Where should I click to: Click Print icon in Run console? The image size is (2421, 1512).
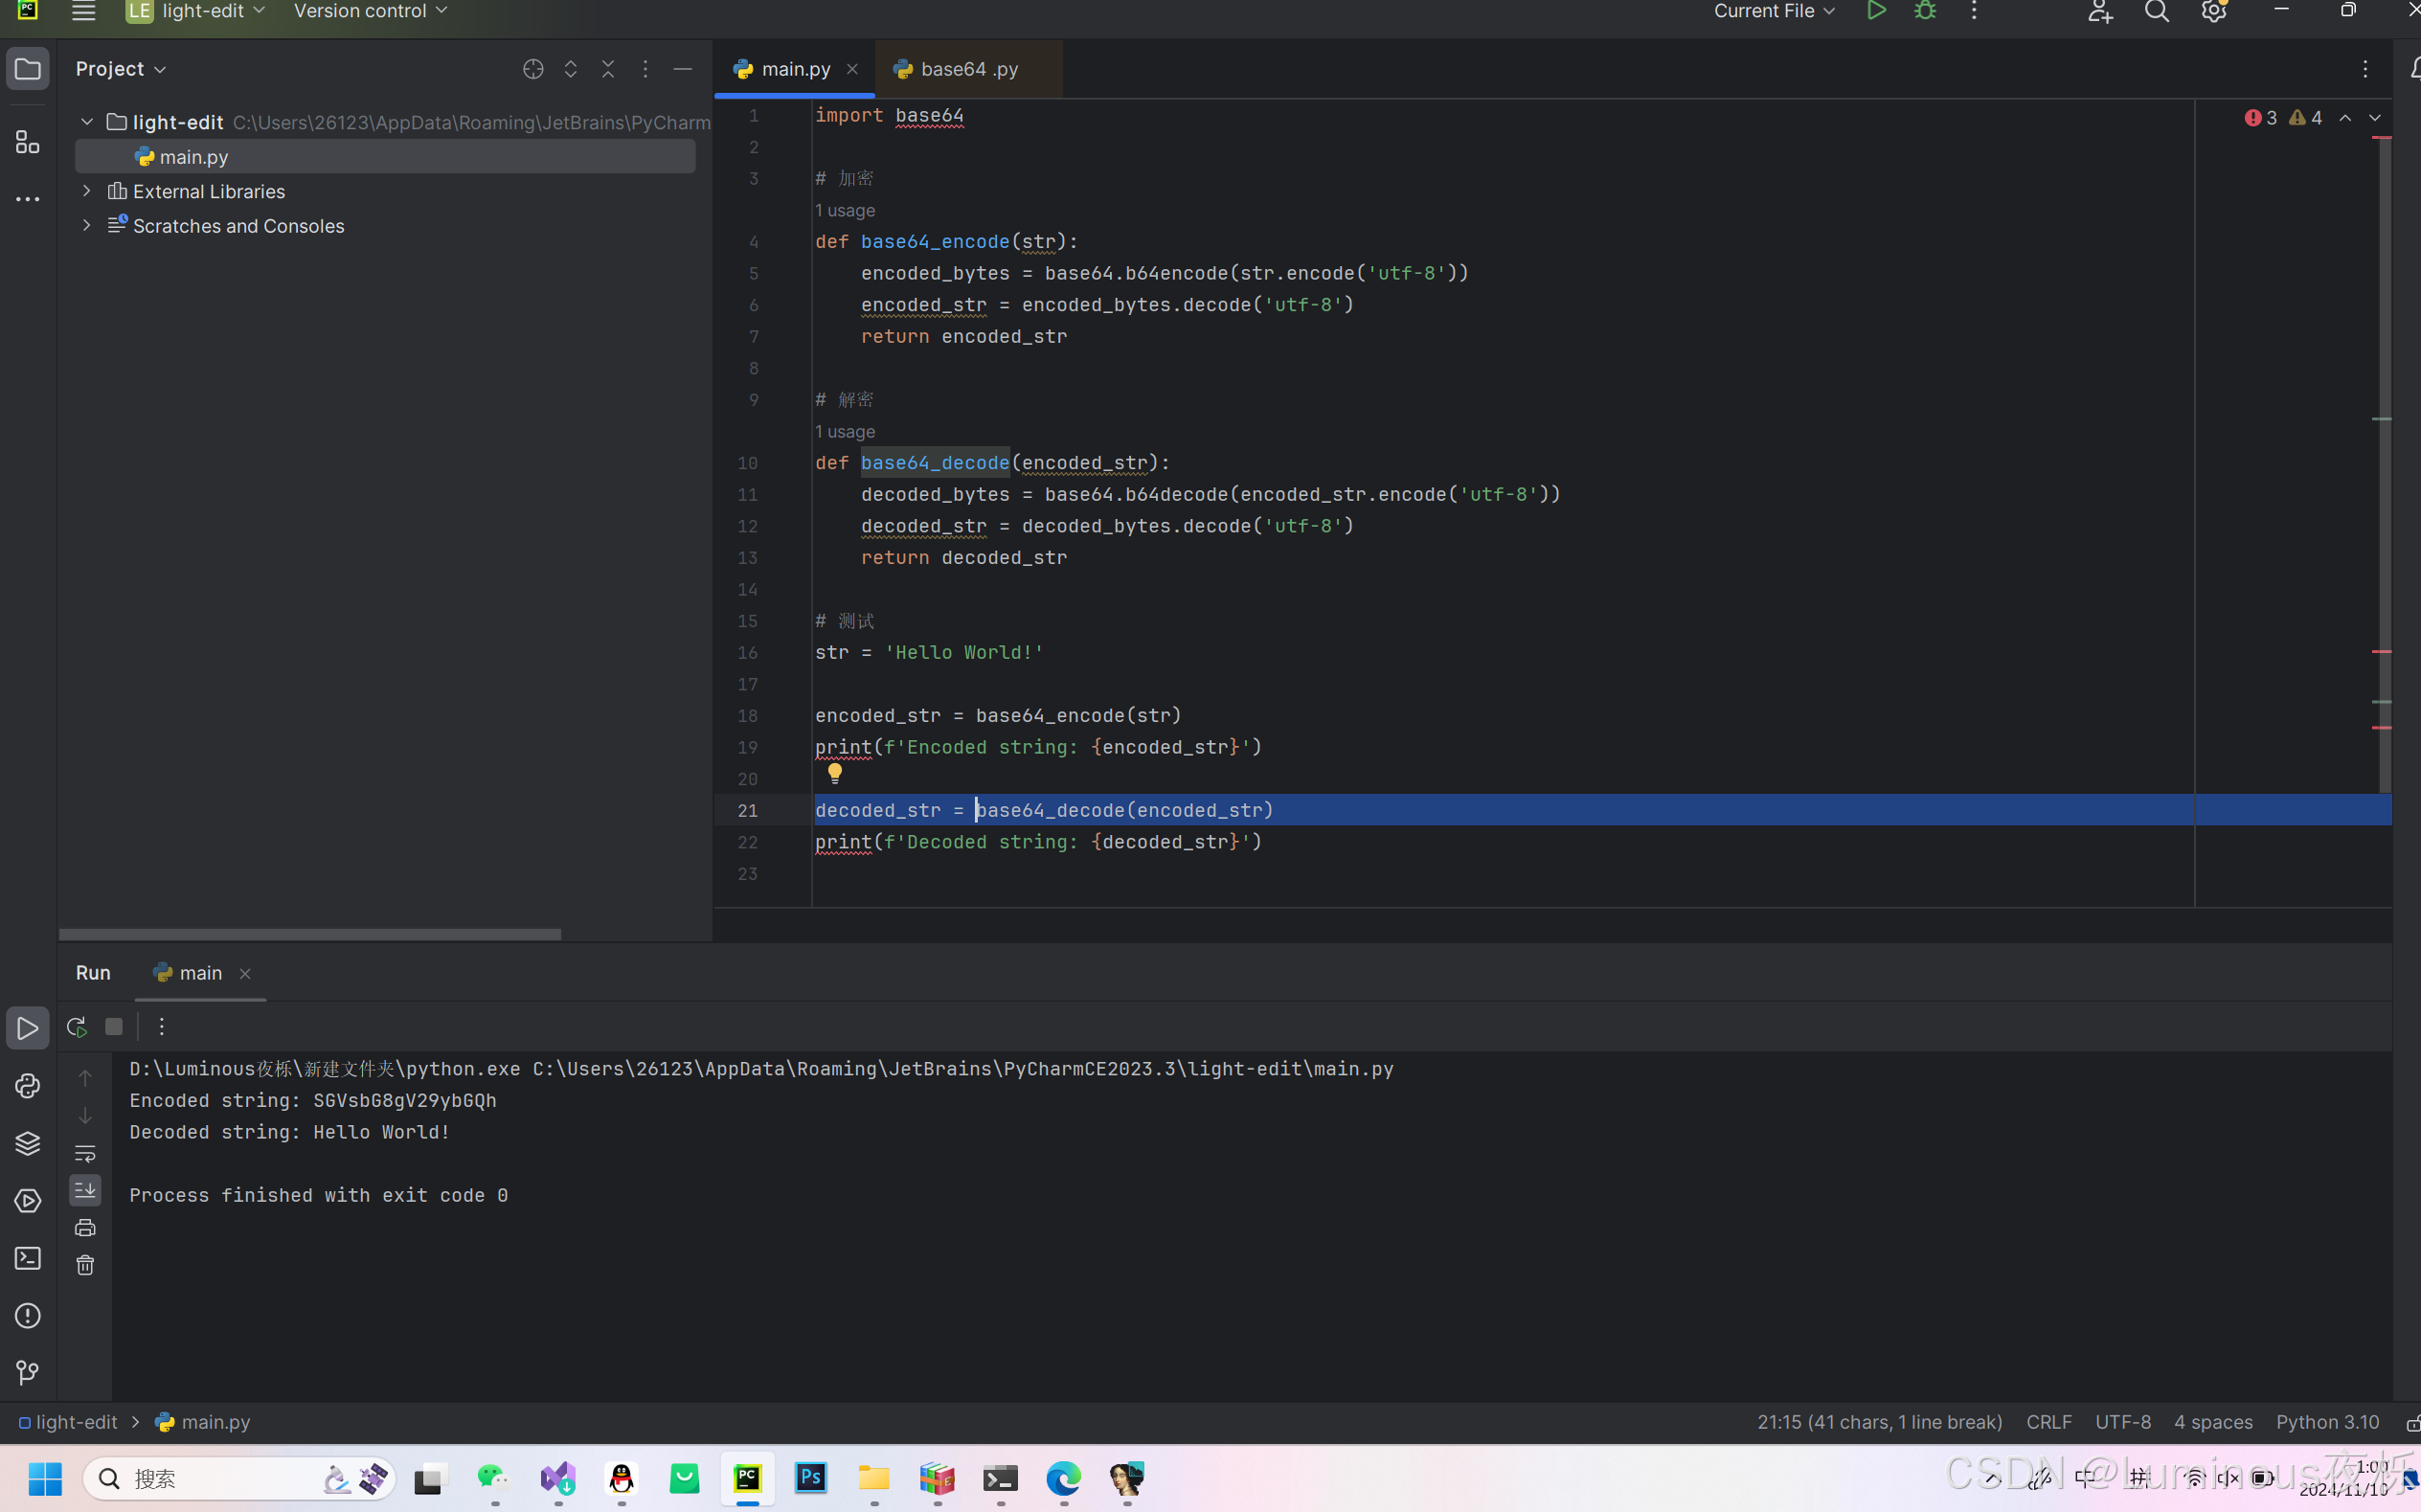[x=85, y=1228]
